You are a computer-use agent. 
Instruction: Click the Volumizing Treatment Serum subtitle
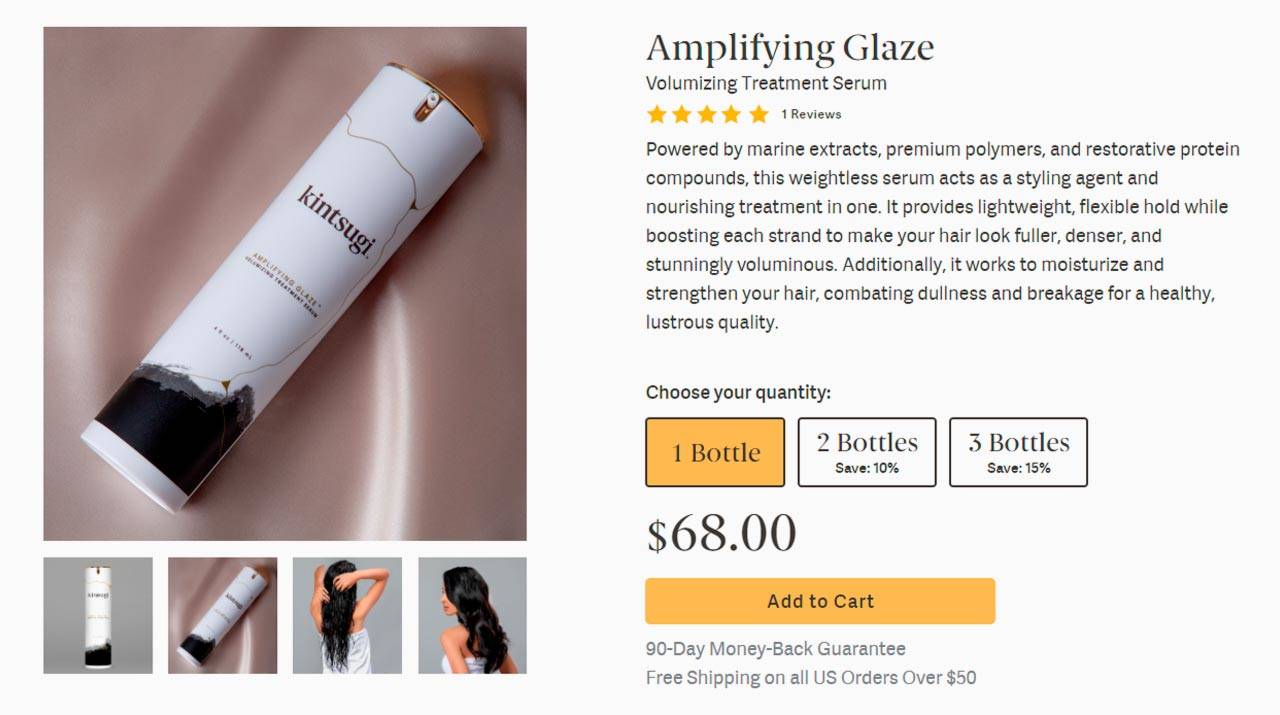[x=766, y=83]
